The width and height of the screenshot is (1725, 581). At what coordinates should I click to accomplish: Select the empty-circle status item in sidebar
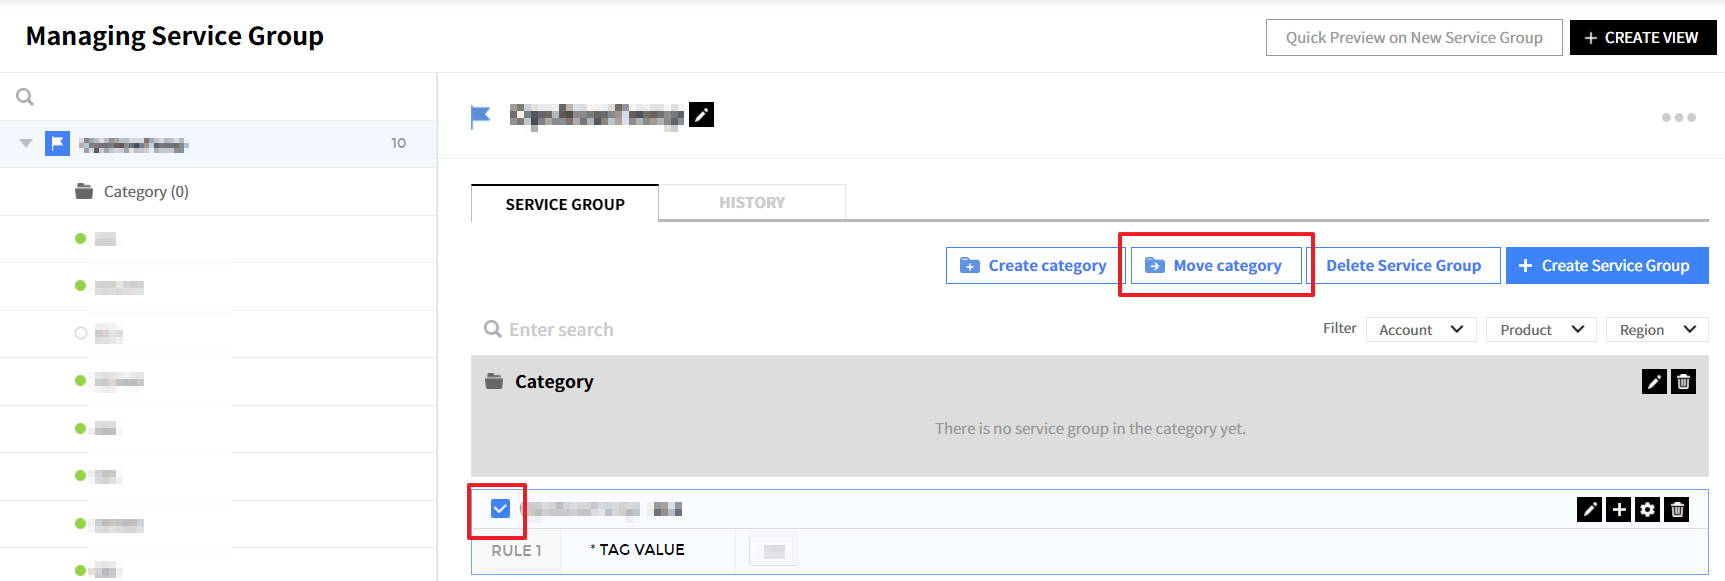[81, 333]
